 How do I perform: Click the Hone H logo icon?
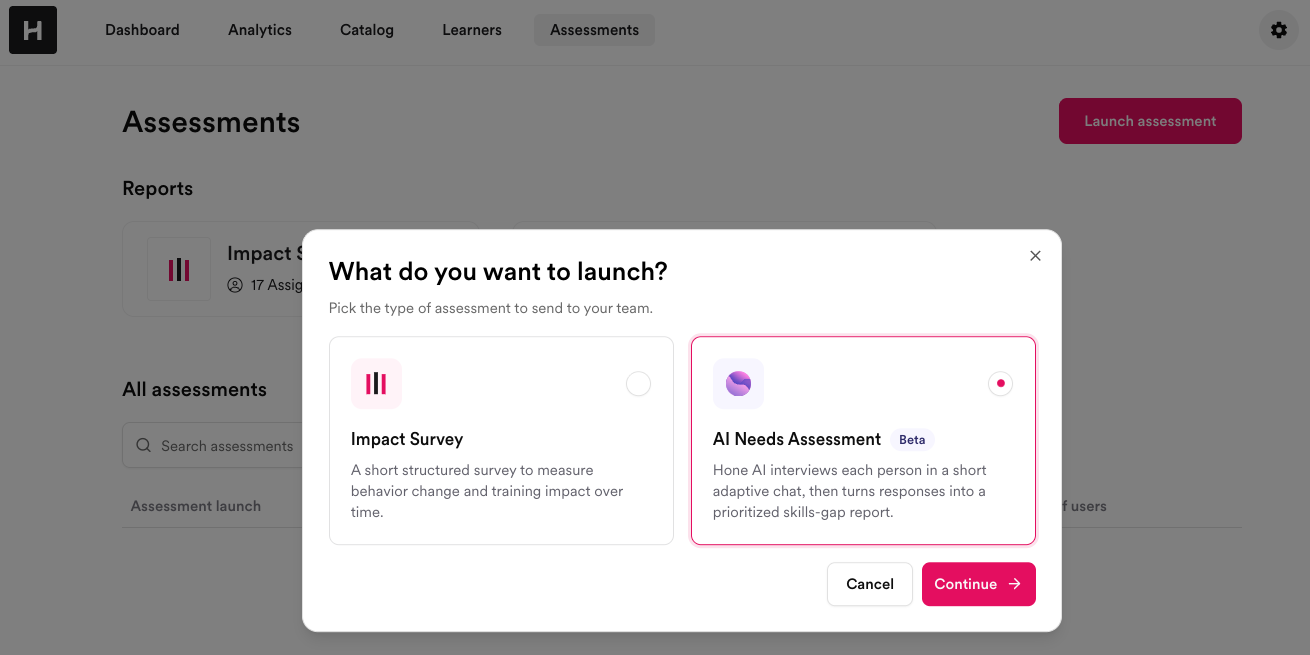coord(33,30)
